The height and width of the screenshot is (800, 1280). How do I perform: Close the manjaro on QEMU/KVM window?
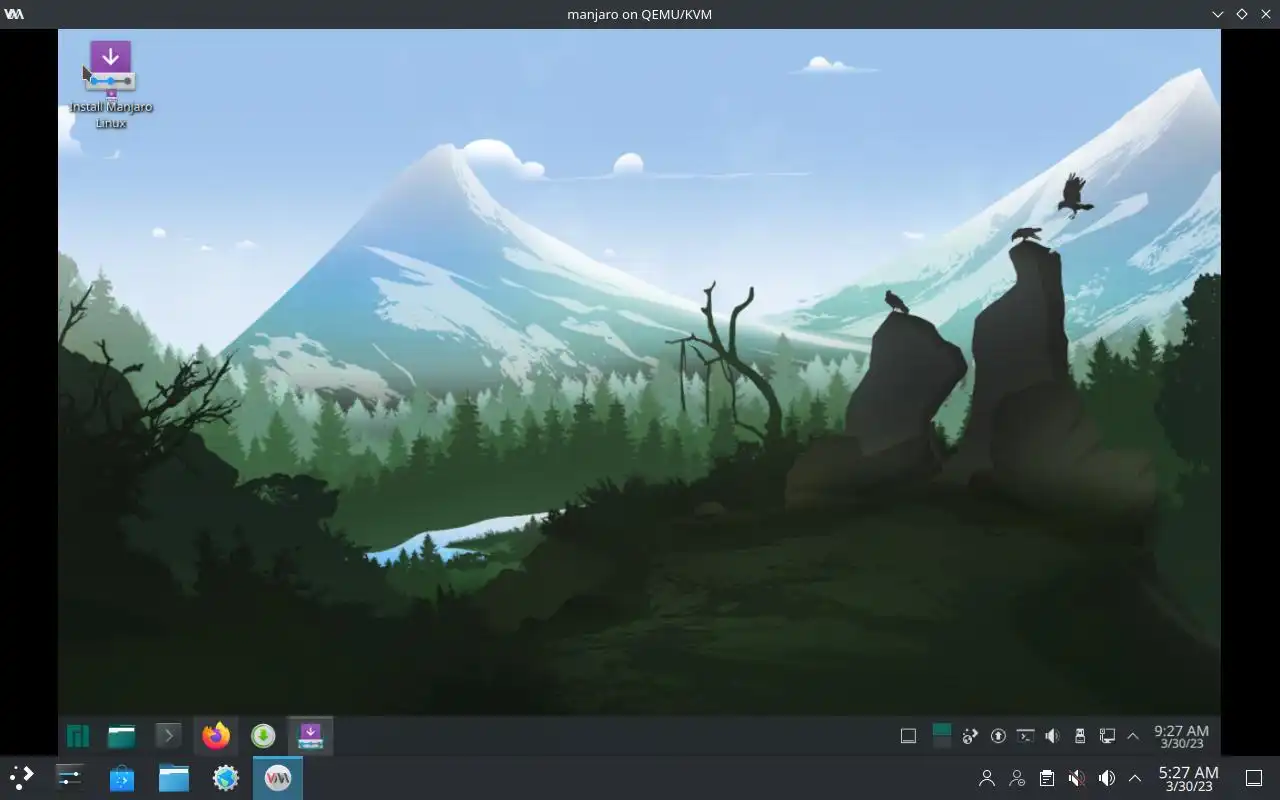[x=1266, y=14]
